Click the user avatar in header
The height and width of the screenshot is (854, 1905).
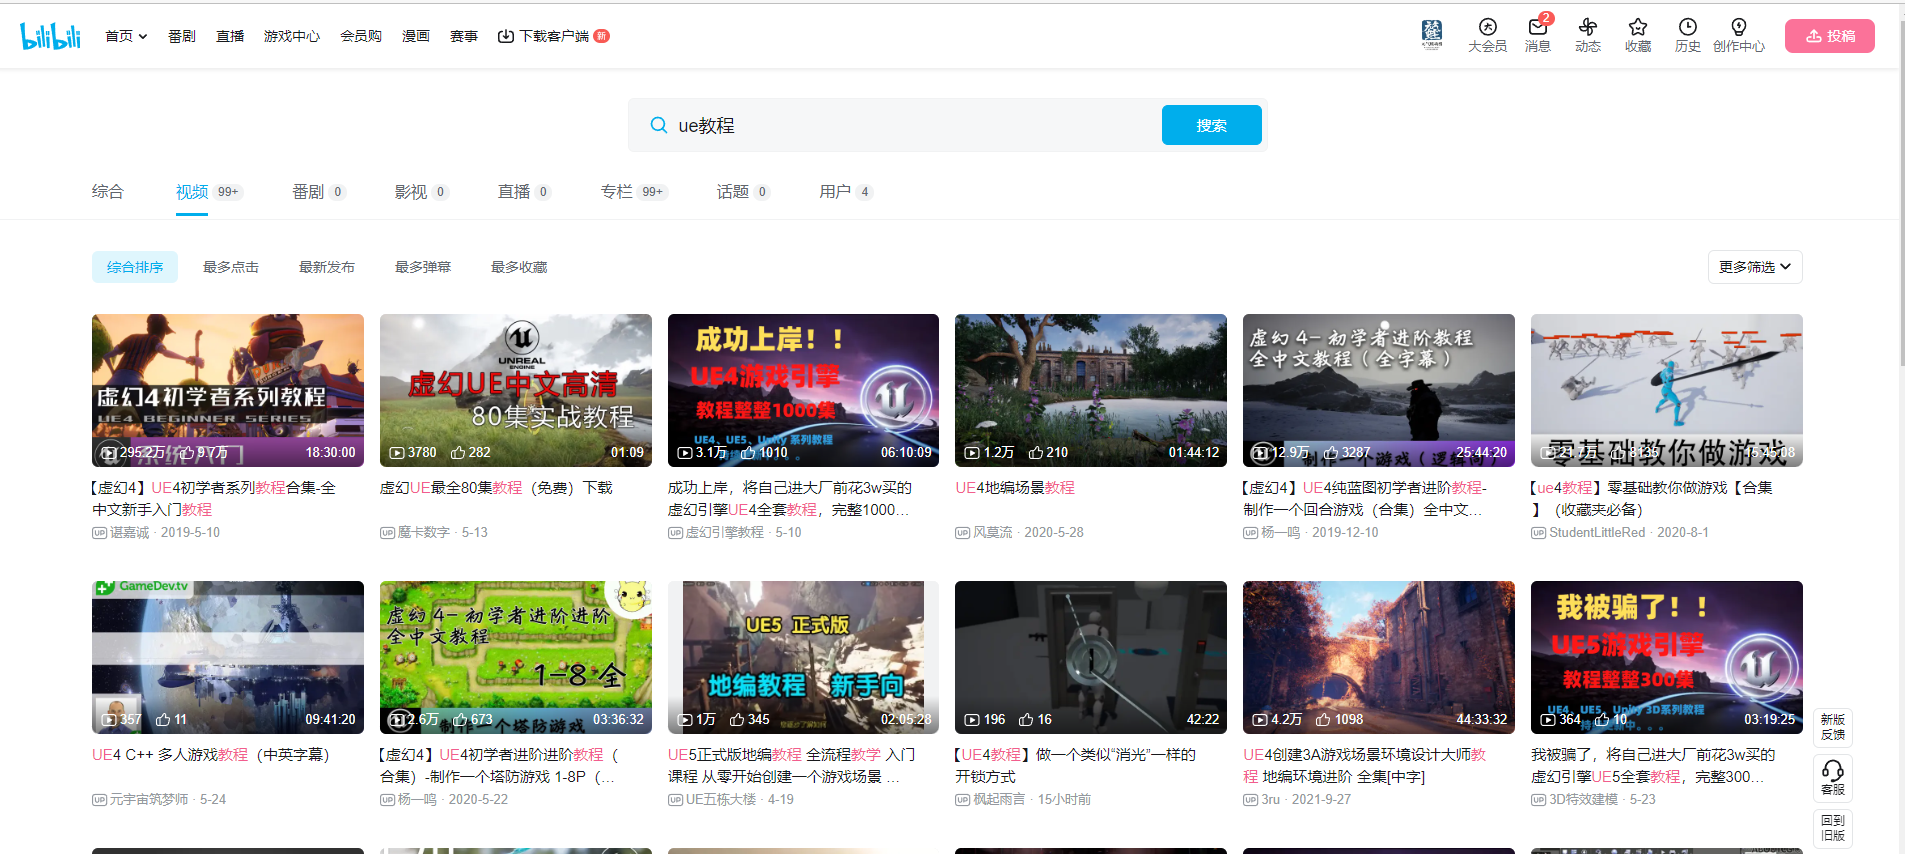coord(1432,34)
